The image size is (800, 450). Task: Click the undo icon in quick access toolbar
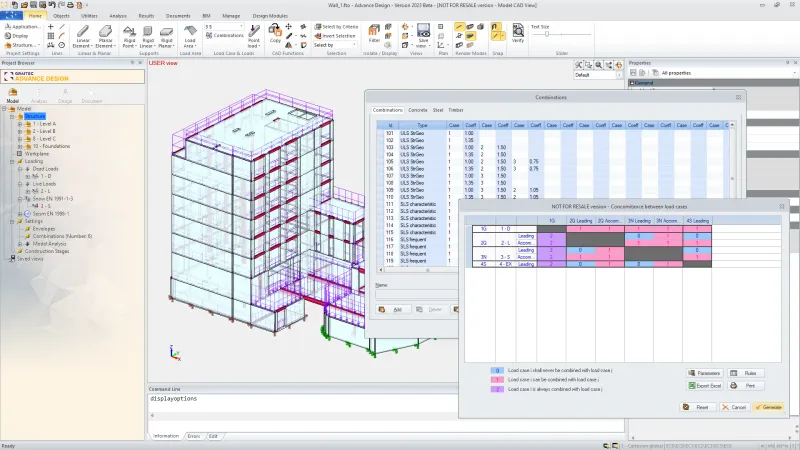[52, 5]
